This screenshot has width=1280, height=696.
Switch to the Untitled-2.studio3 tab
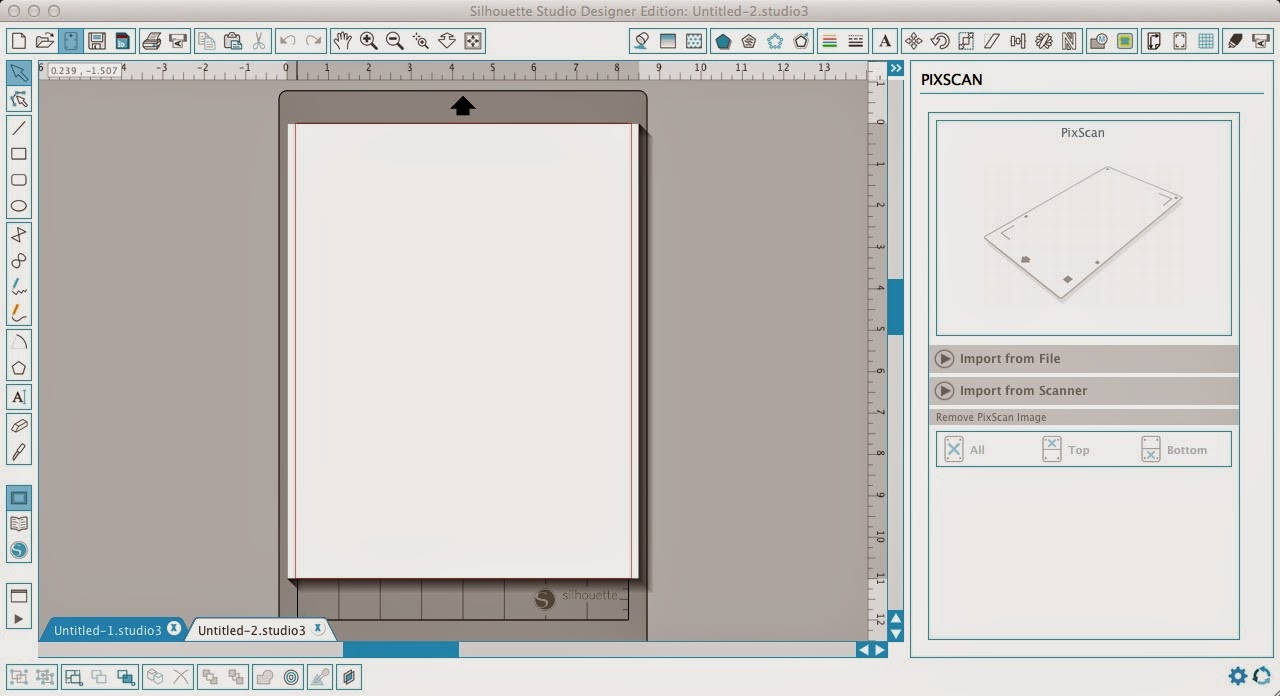[251, 630]
